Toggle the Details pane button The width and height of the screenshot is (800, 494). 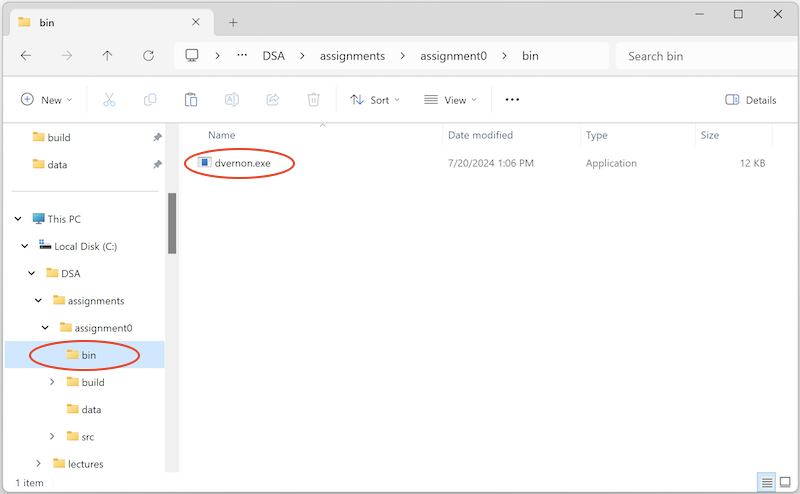tap(750, 100)
